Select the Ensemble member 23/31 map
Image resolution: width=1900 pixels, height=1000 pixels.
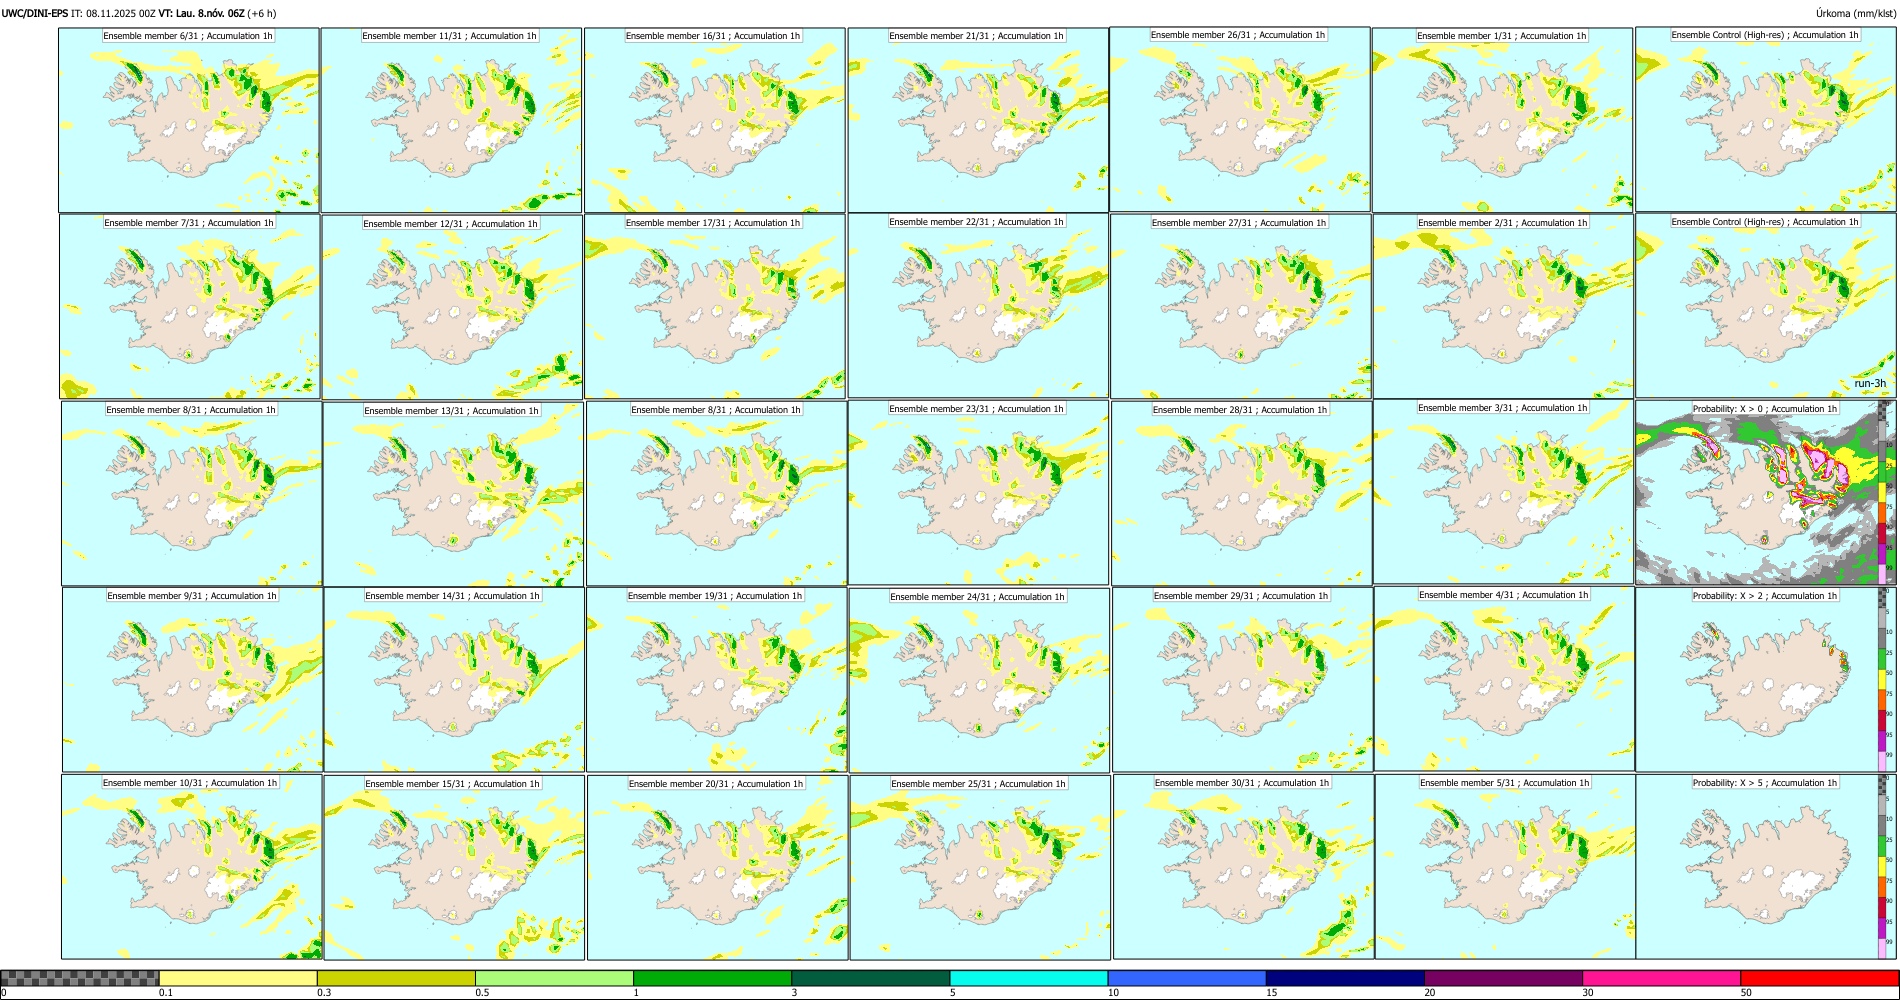(x=978, y=492)
